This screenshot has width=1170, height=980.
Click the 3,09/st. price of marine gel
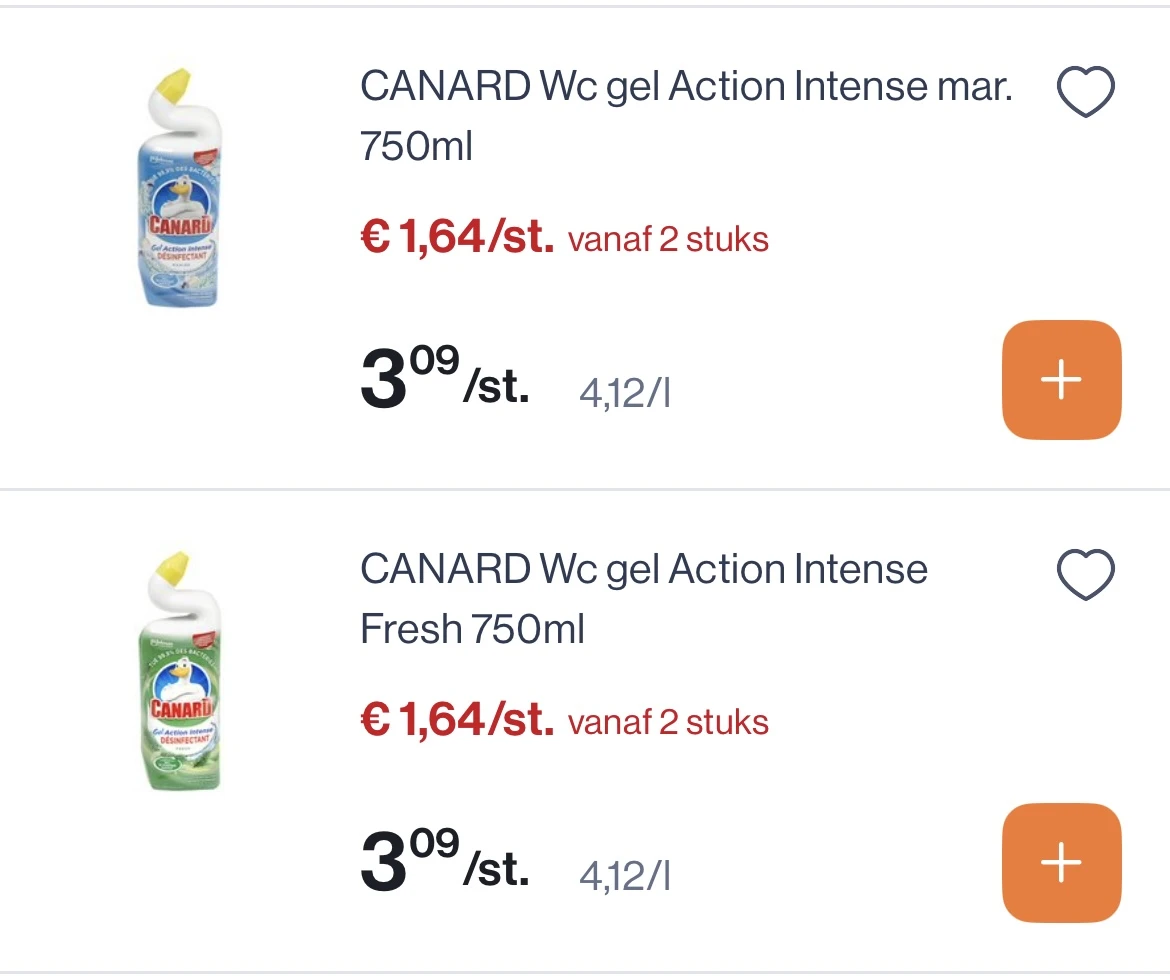pyautogui.click(x=444, y=381)
